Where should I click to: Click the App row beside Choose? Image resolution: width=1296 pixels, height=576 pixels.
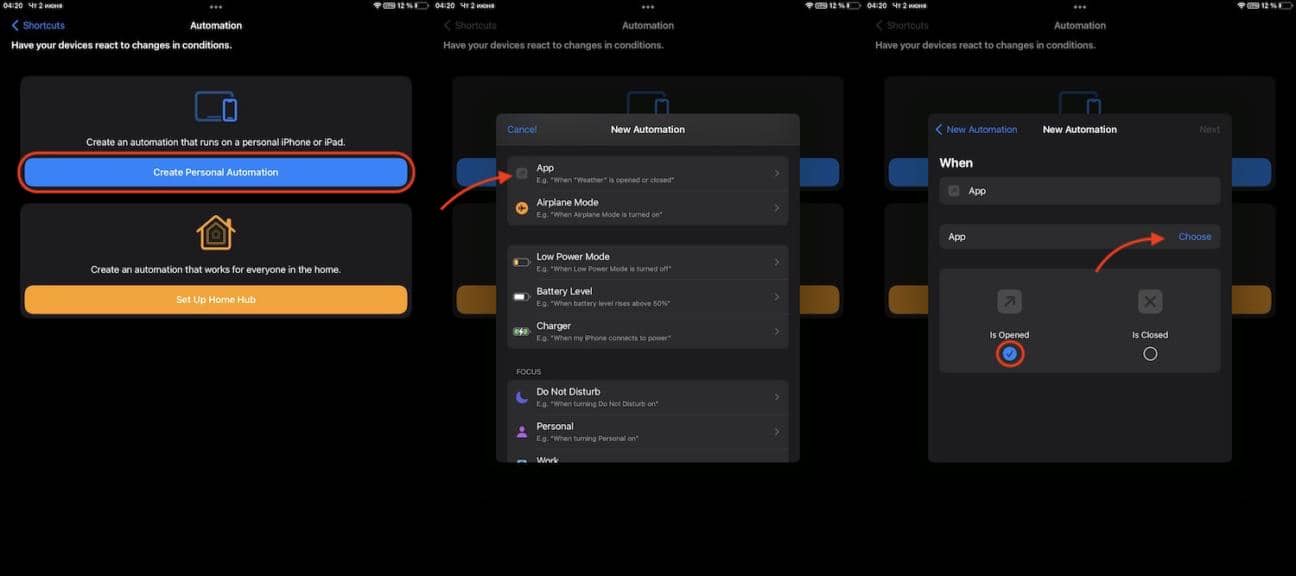coord(1080,237)
